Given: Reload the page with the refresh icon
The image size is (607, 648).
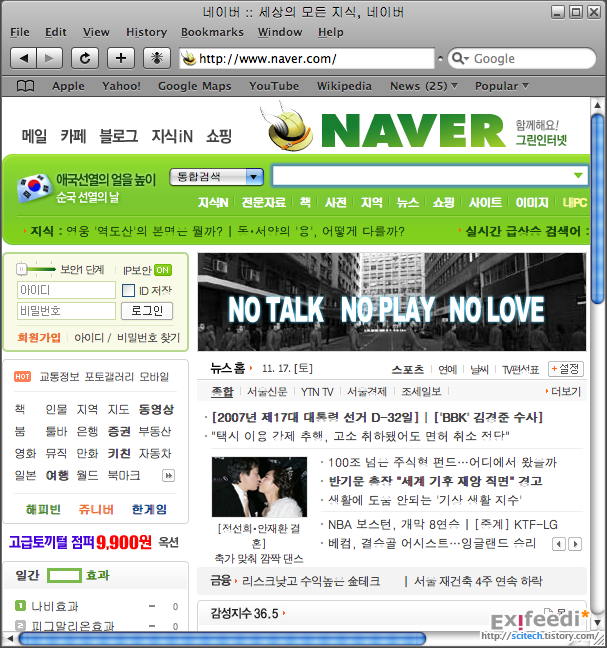Looking at the screenshot, I should [85, 58].
